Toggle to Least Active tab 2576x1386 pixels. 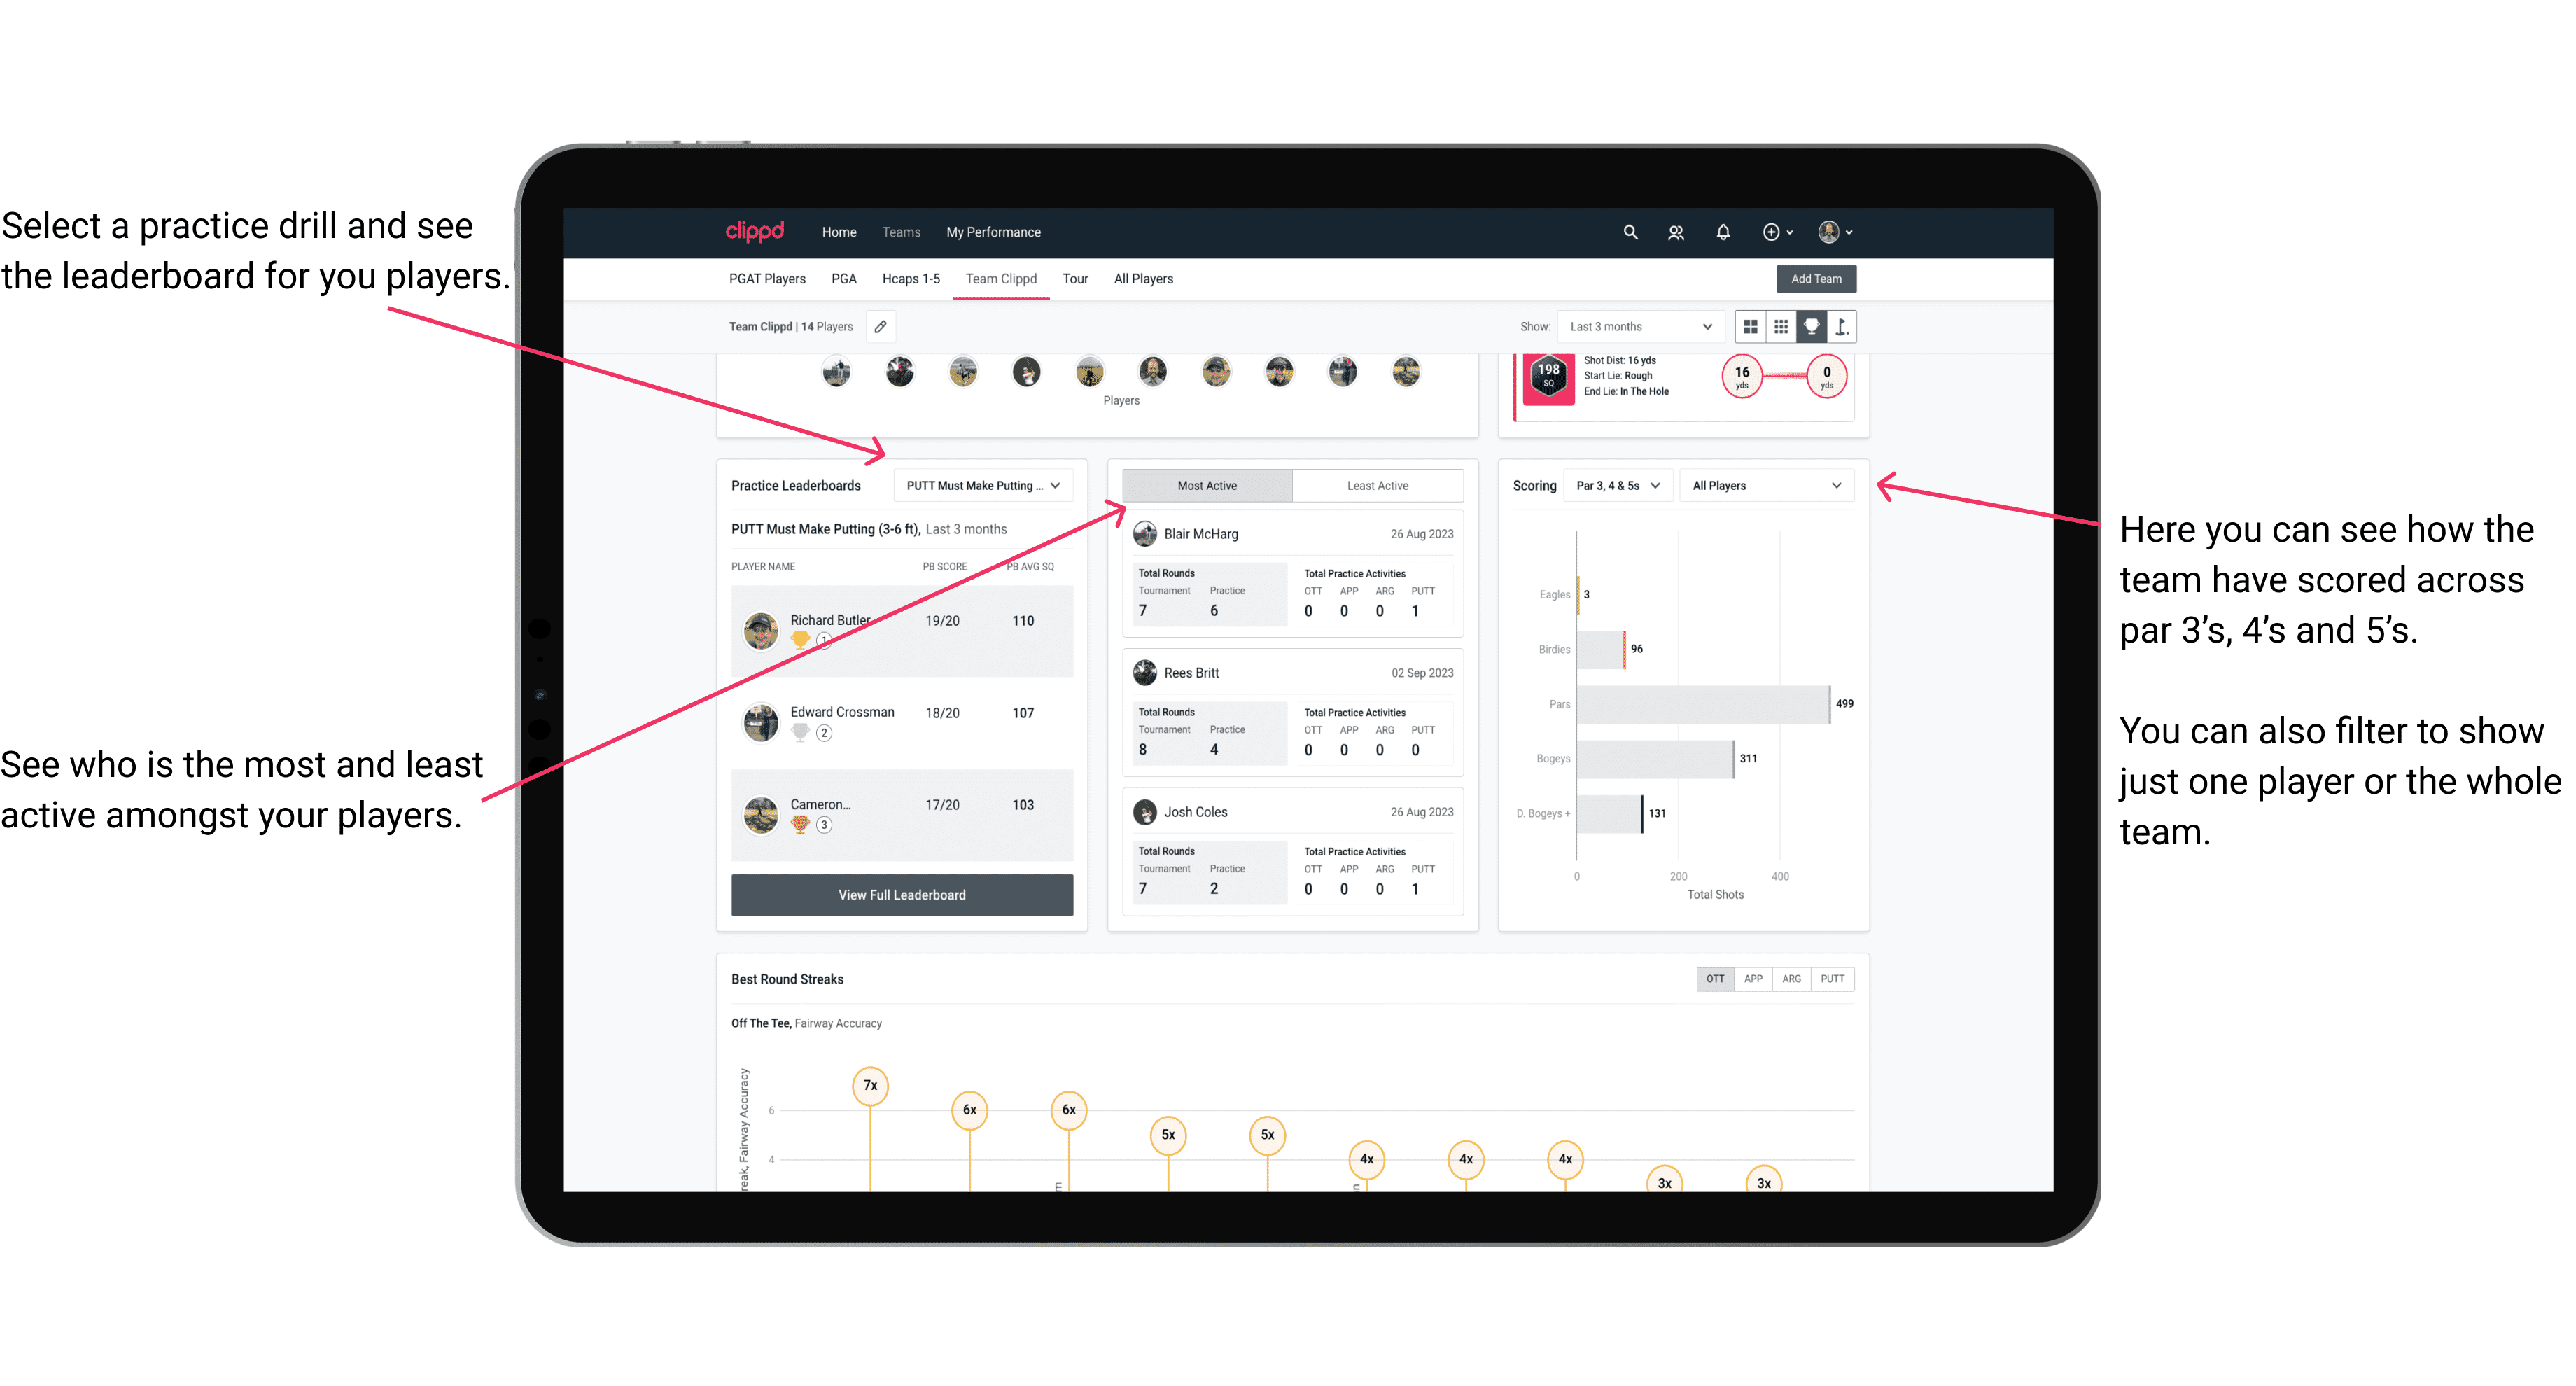[1378, 486]
